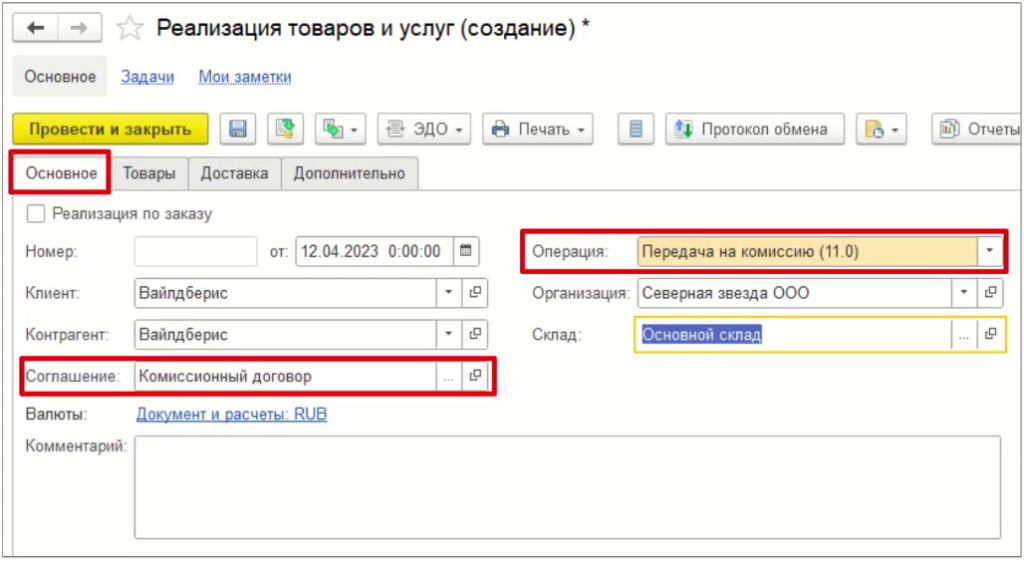Image resolution: width=1024 pixels, height=562 pixels.
Task: Click the Номер input field
Action: (195, 251)
